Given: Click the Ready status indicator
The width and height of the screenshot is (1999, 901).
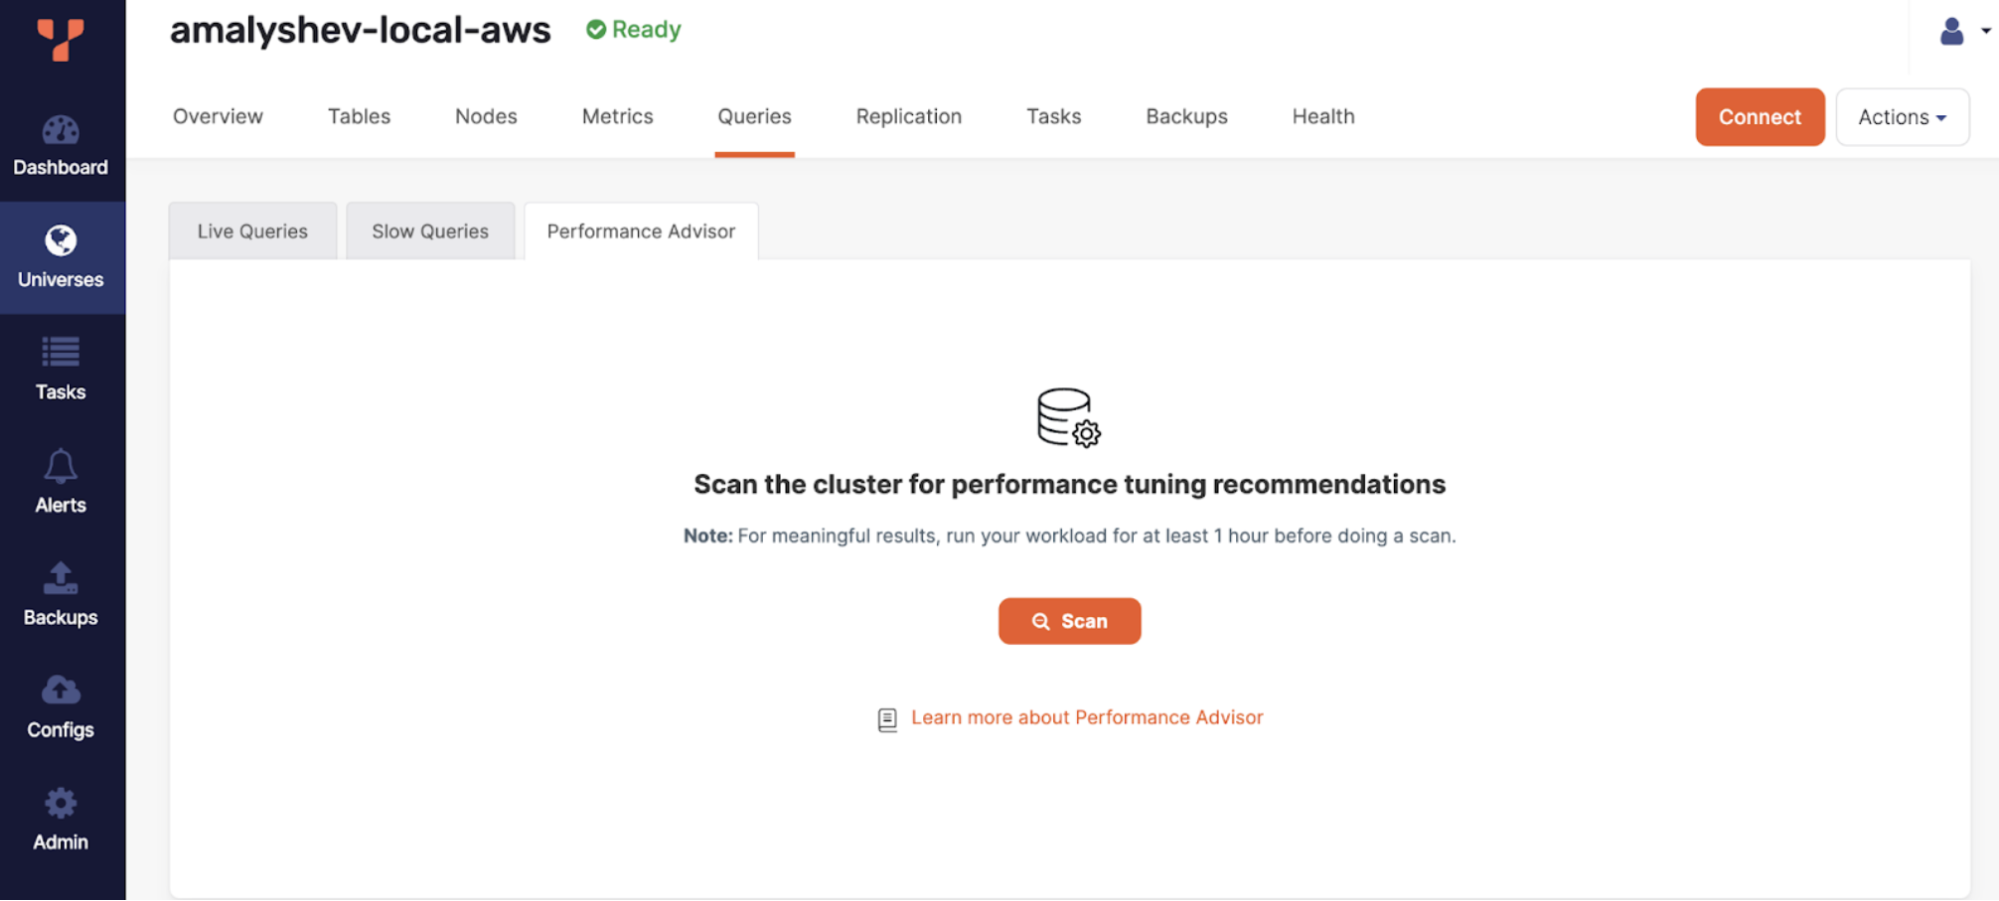Looking at the screenshot, I should (632, 29).
